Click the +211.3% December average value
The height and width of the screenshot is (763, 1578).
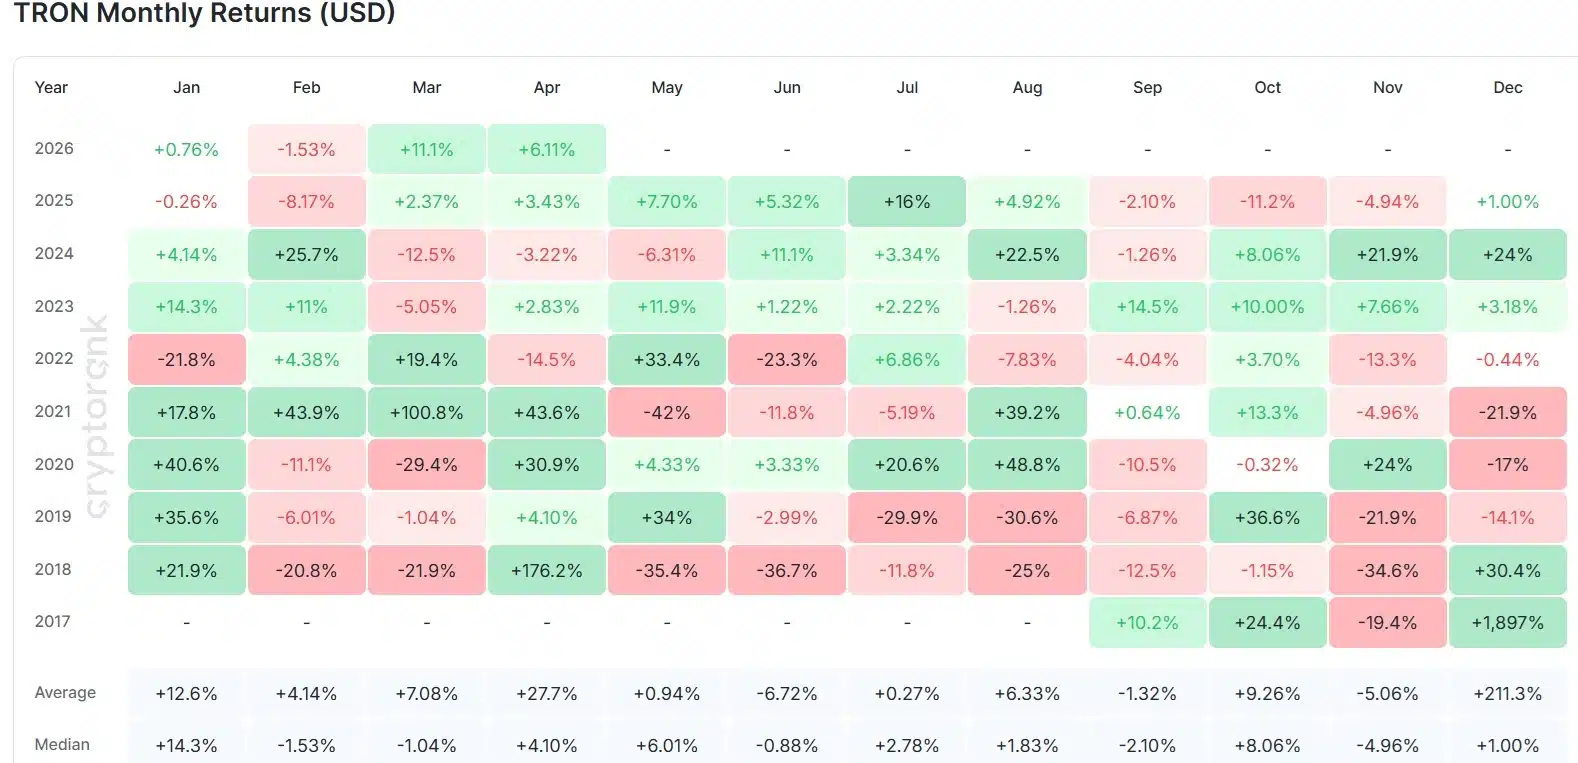[1507, 694]
